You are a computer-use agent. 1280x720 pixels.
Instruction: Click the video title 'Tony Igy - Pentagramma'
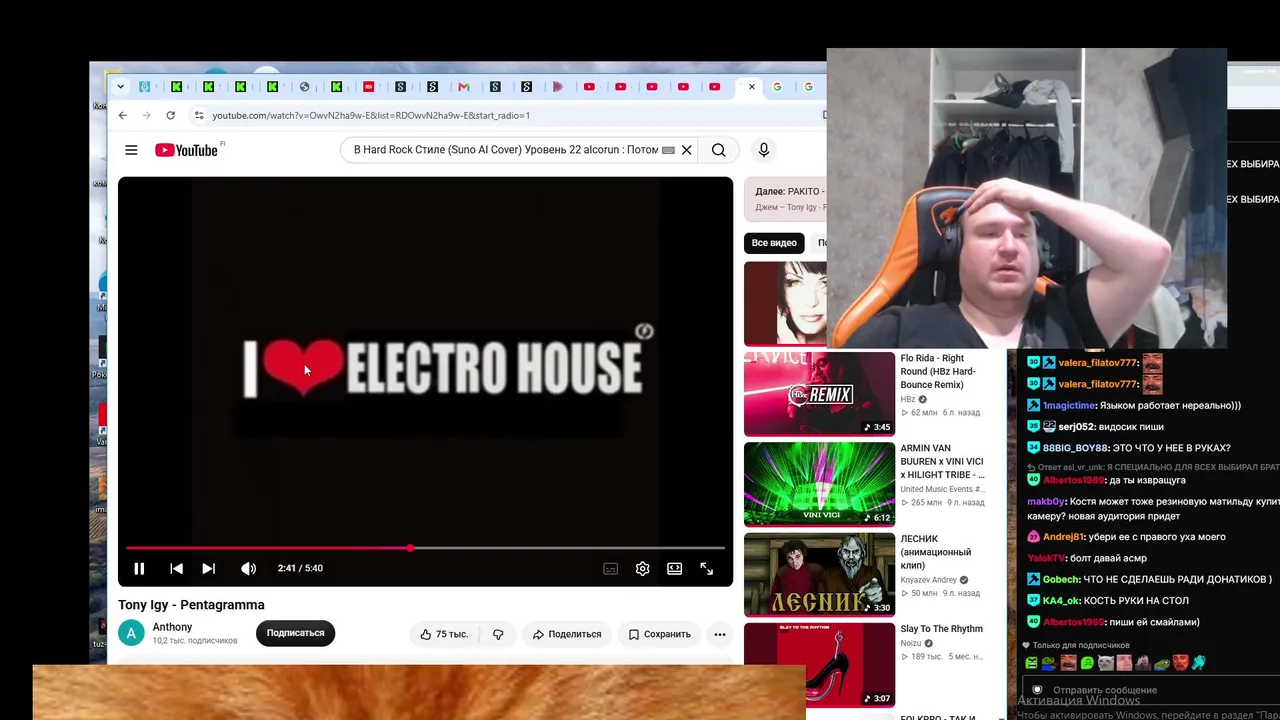(x=191, y=605)
